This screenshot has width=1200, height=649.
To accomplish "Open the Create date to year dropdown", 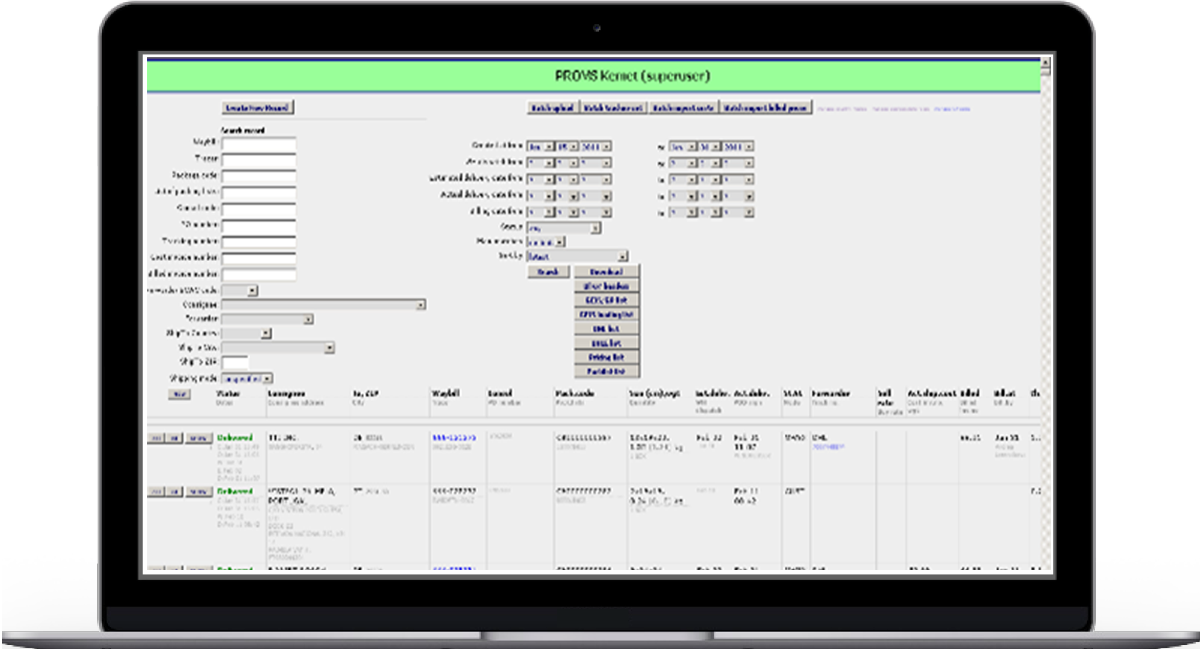I will 739,146.
